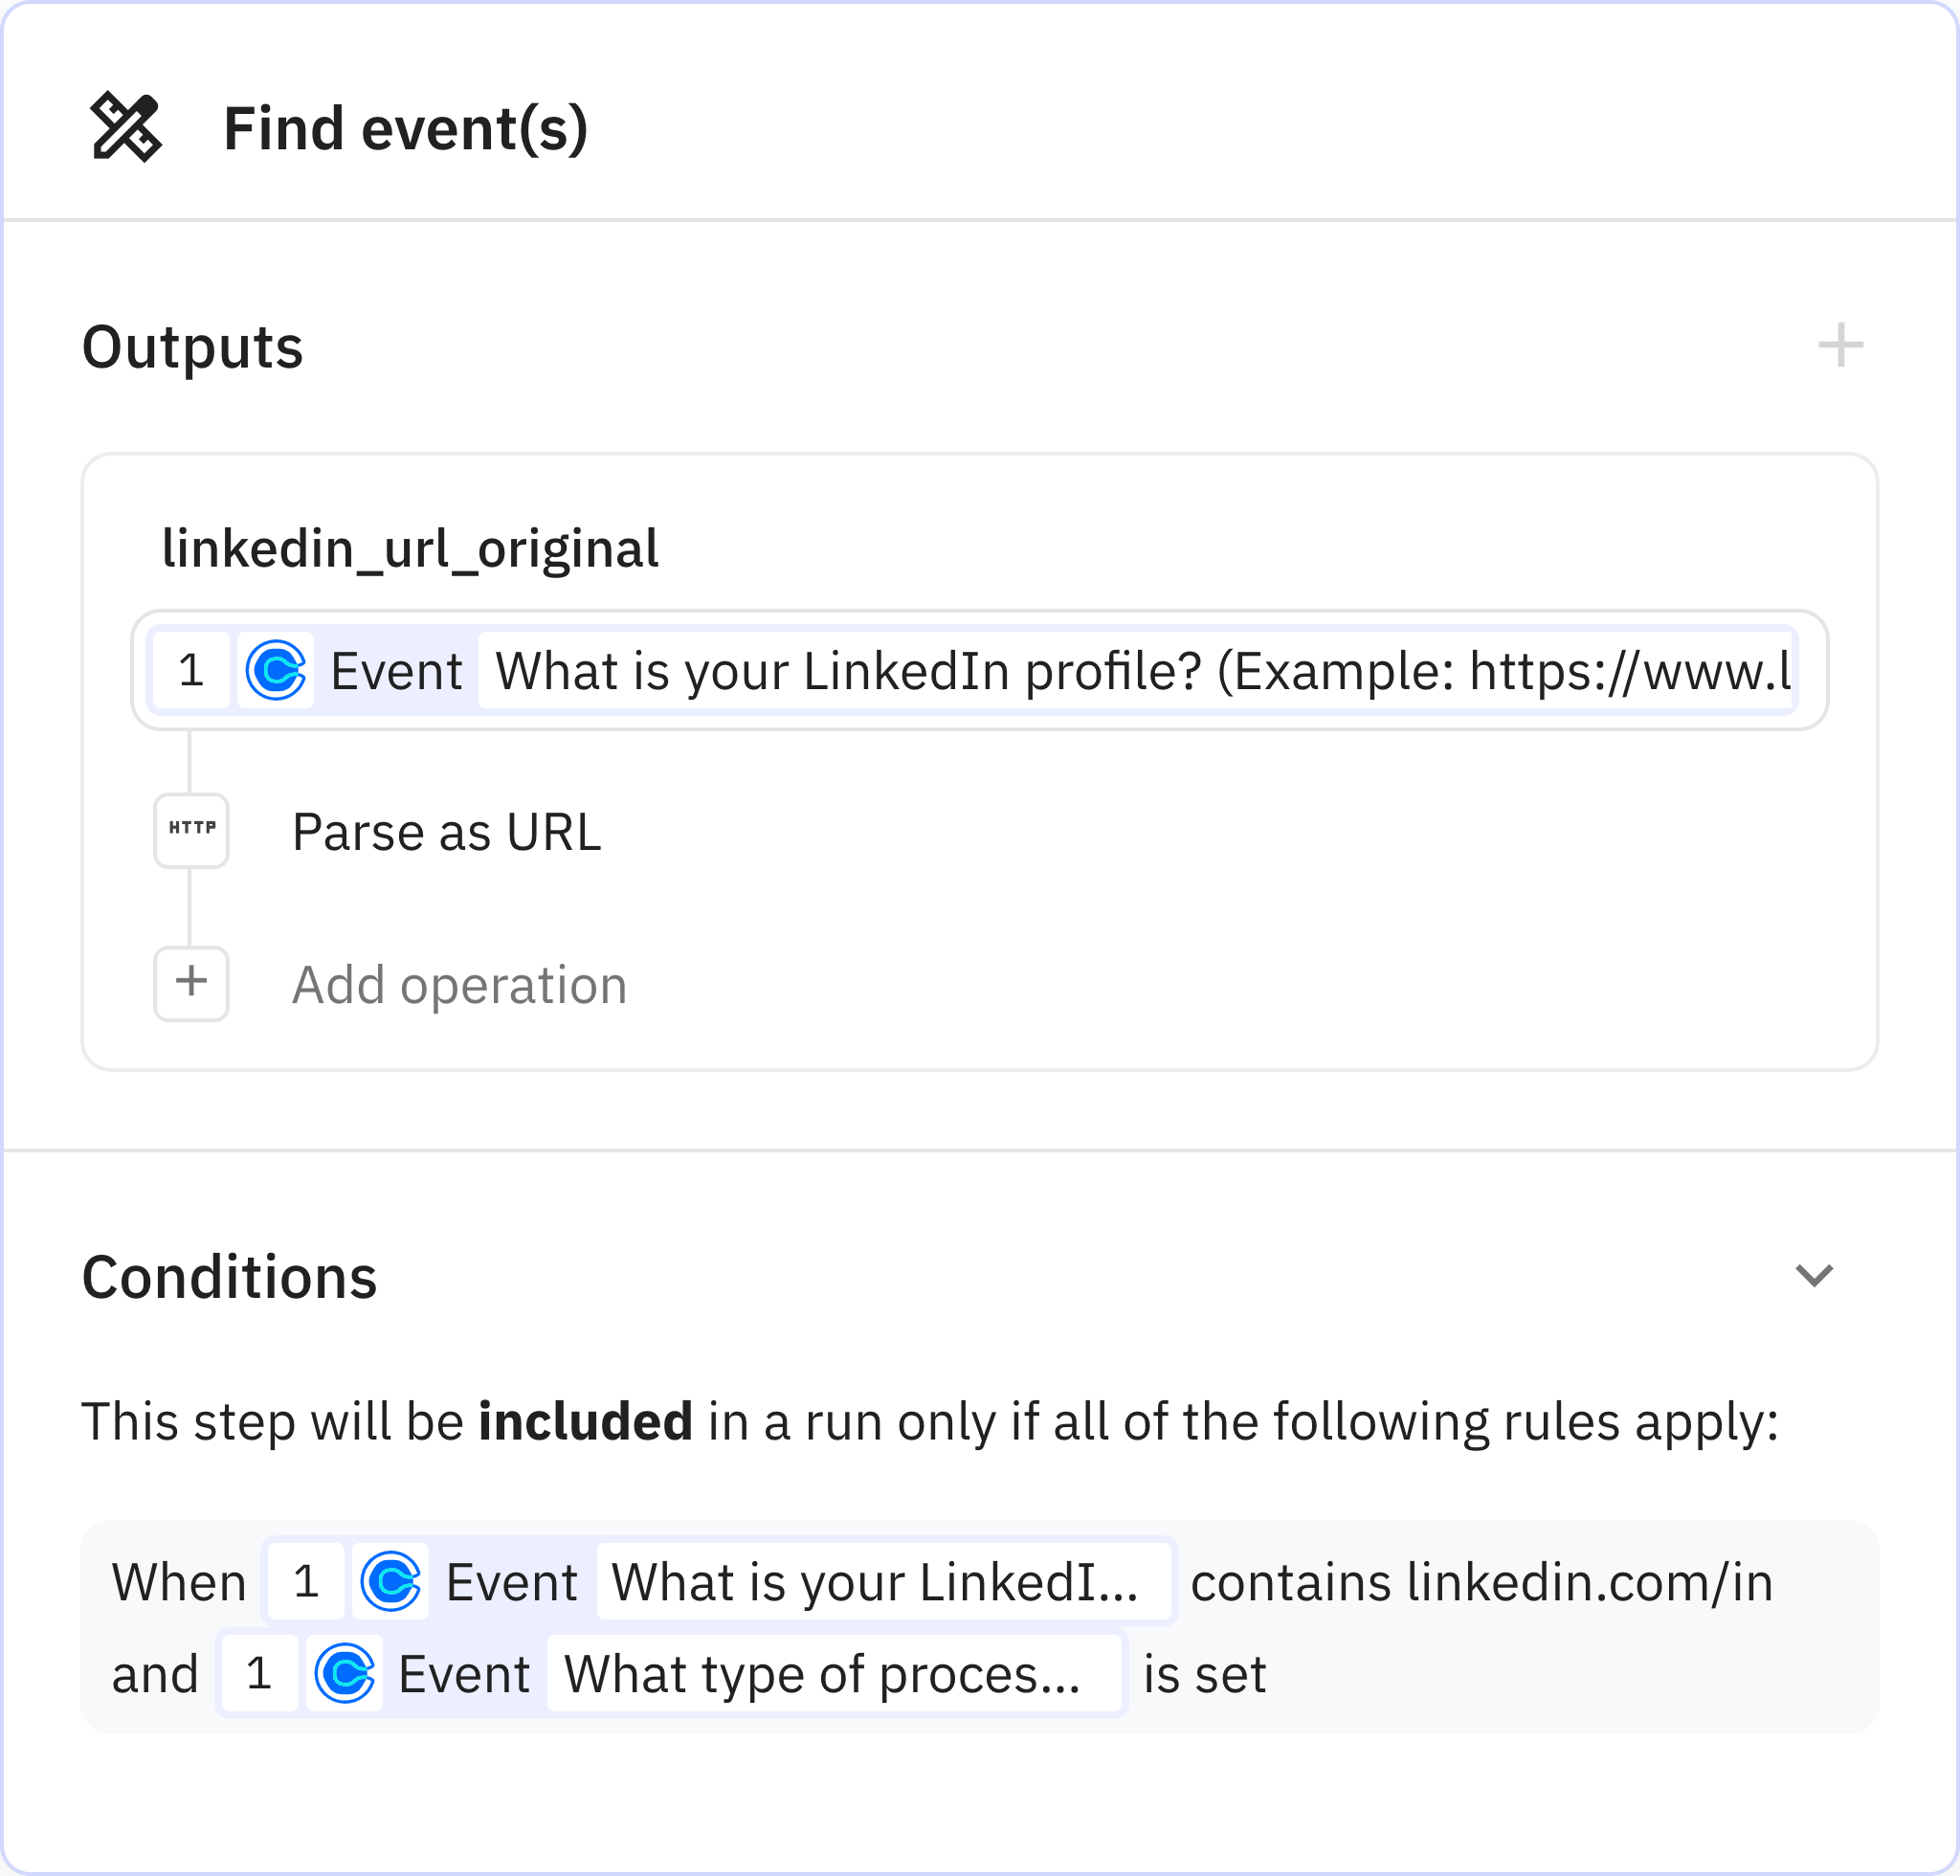Click the Calendly icon in the second condition rule
This screenshot has height=1876, width=1960.
point(344,1673)
